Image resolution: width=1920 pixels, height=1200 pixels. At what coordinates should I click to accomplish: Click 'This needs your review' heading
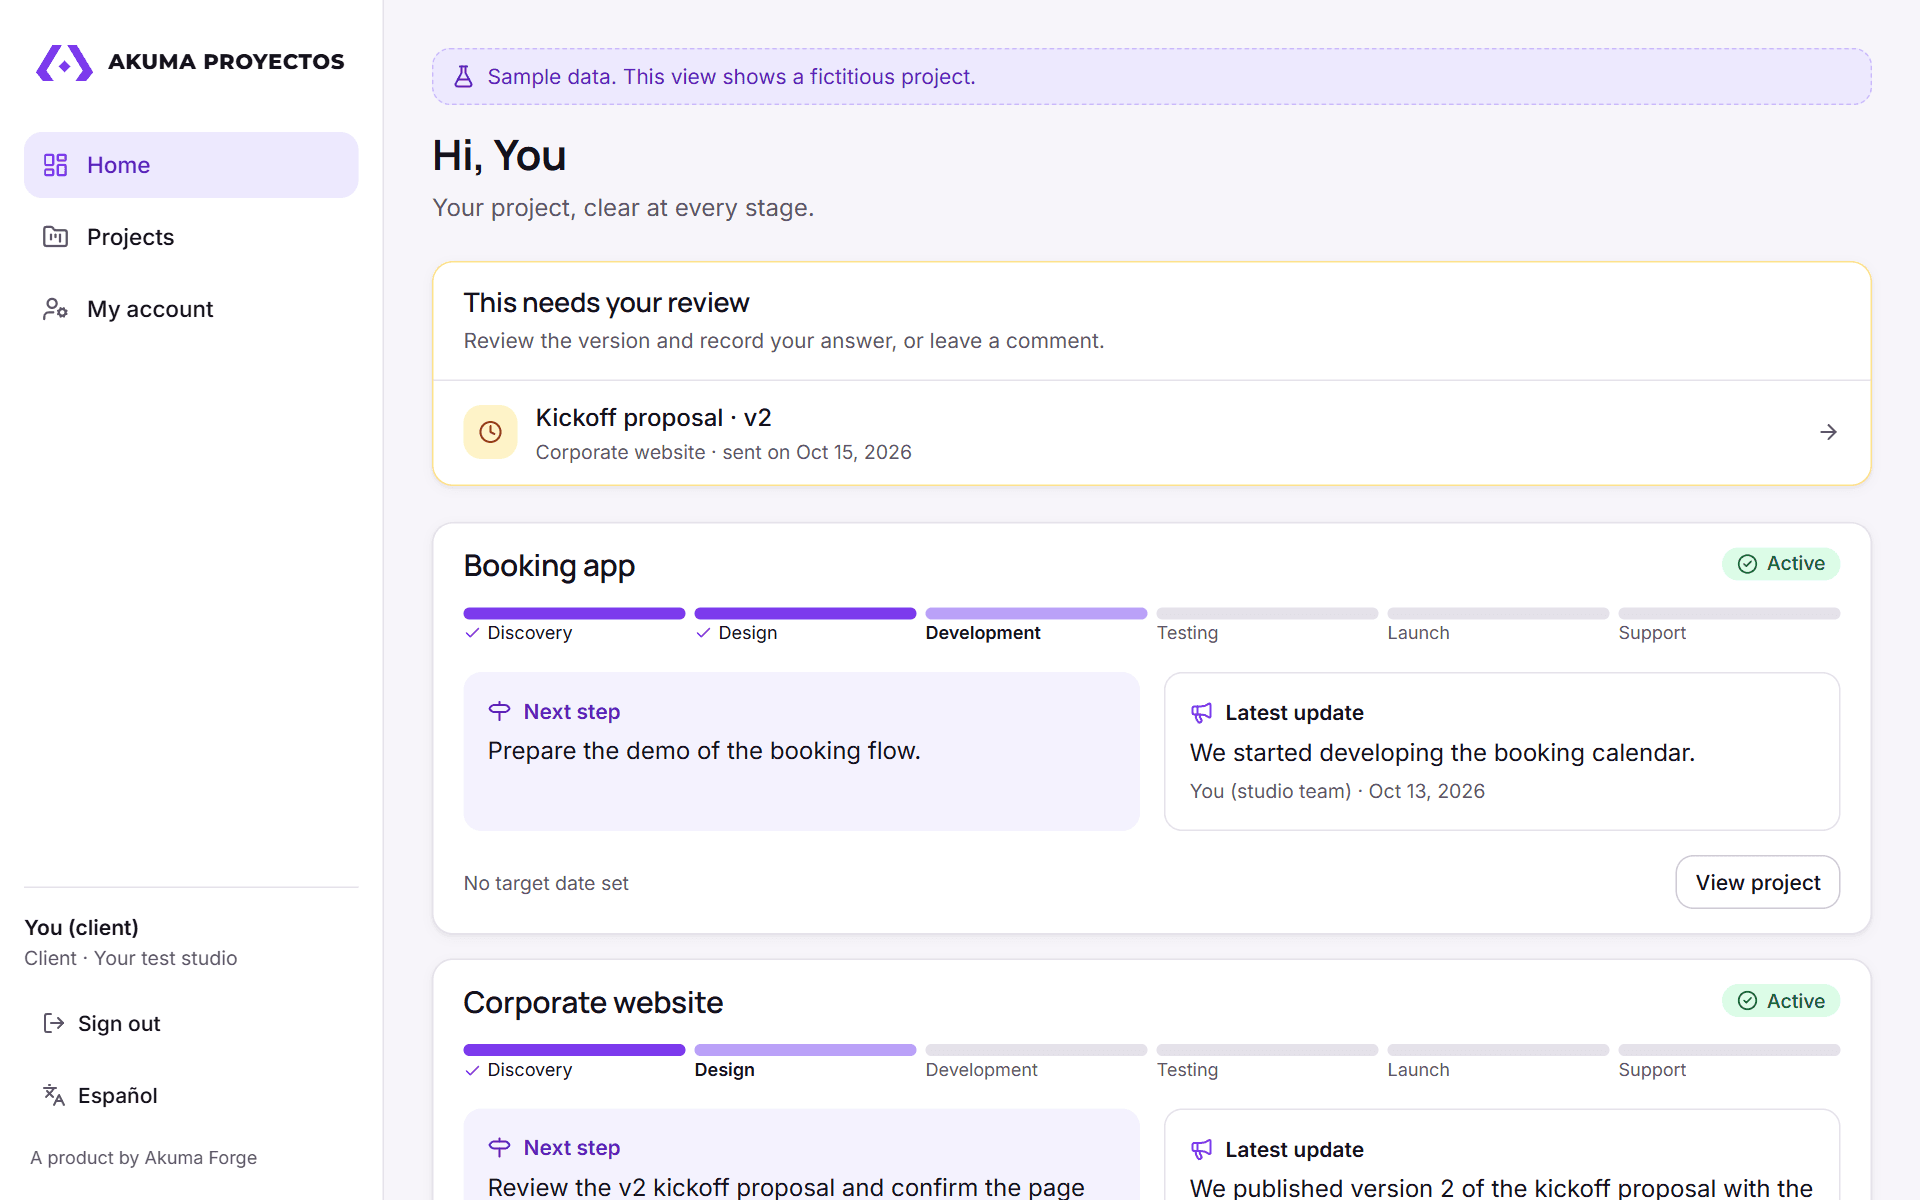point(606,303)
